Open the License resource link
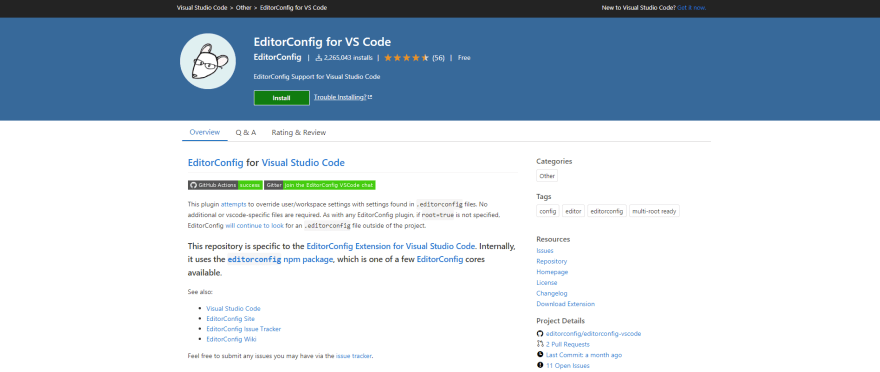The image size is (880, 372). (x=547, y=283)
